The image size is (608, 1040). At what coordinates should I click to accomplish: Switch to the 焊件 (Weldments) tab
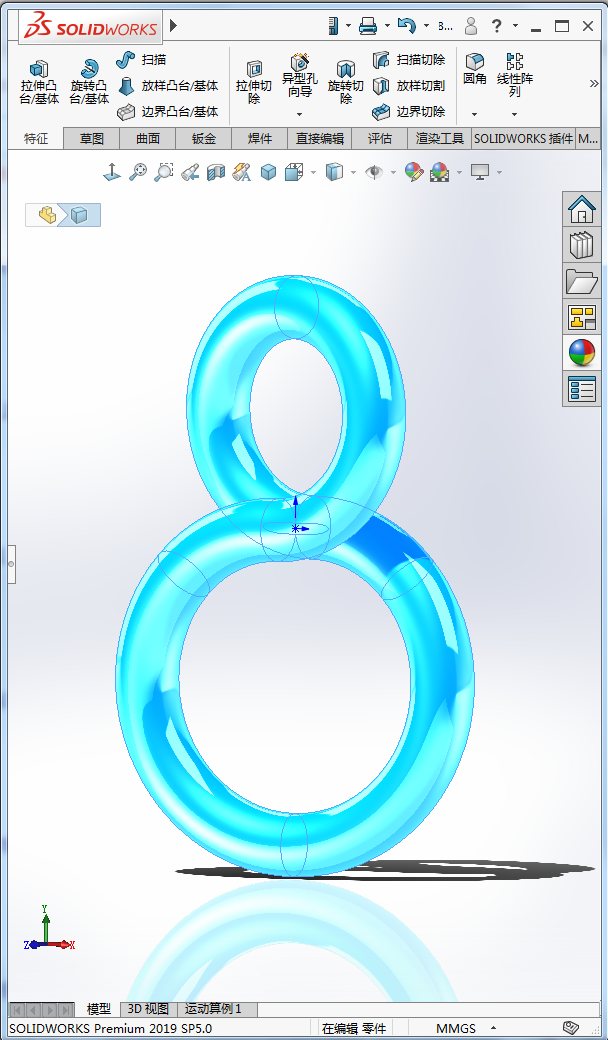click(260, 139)
